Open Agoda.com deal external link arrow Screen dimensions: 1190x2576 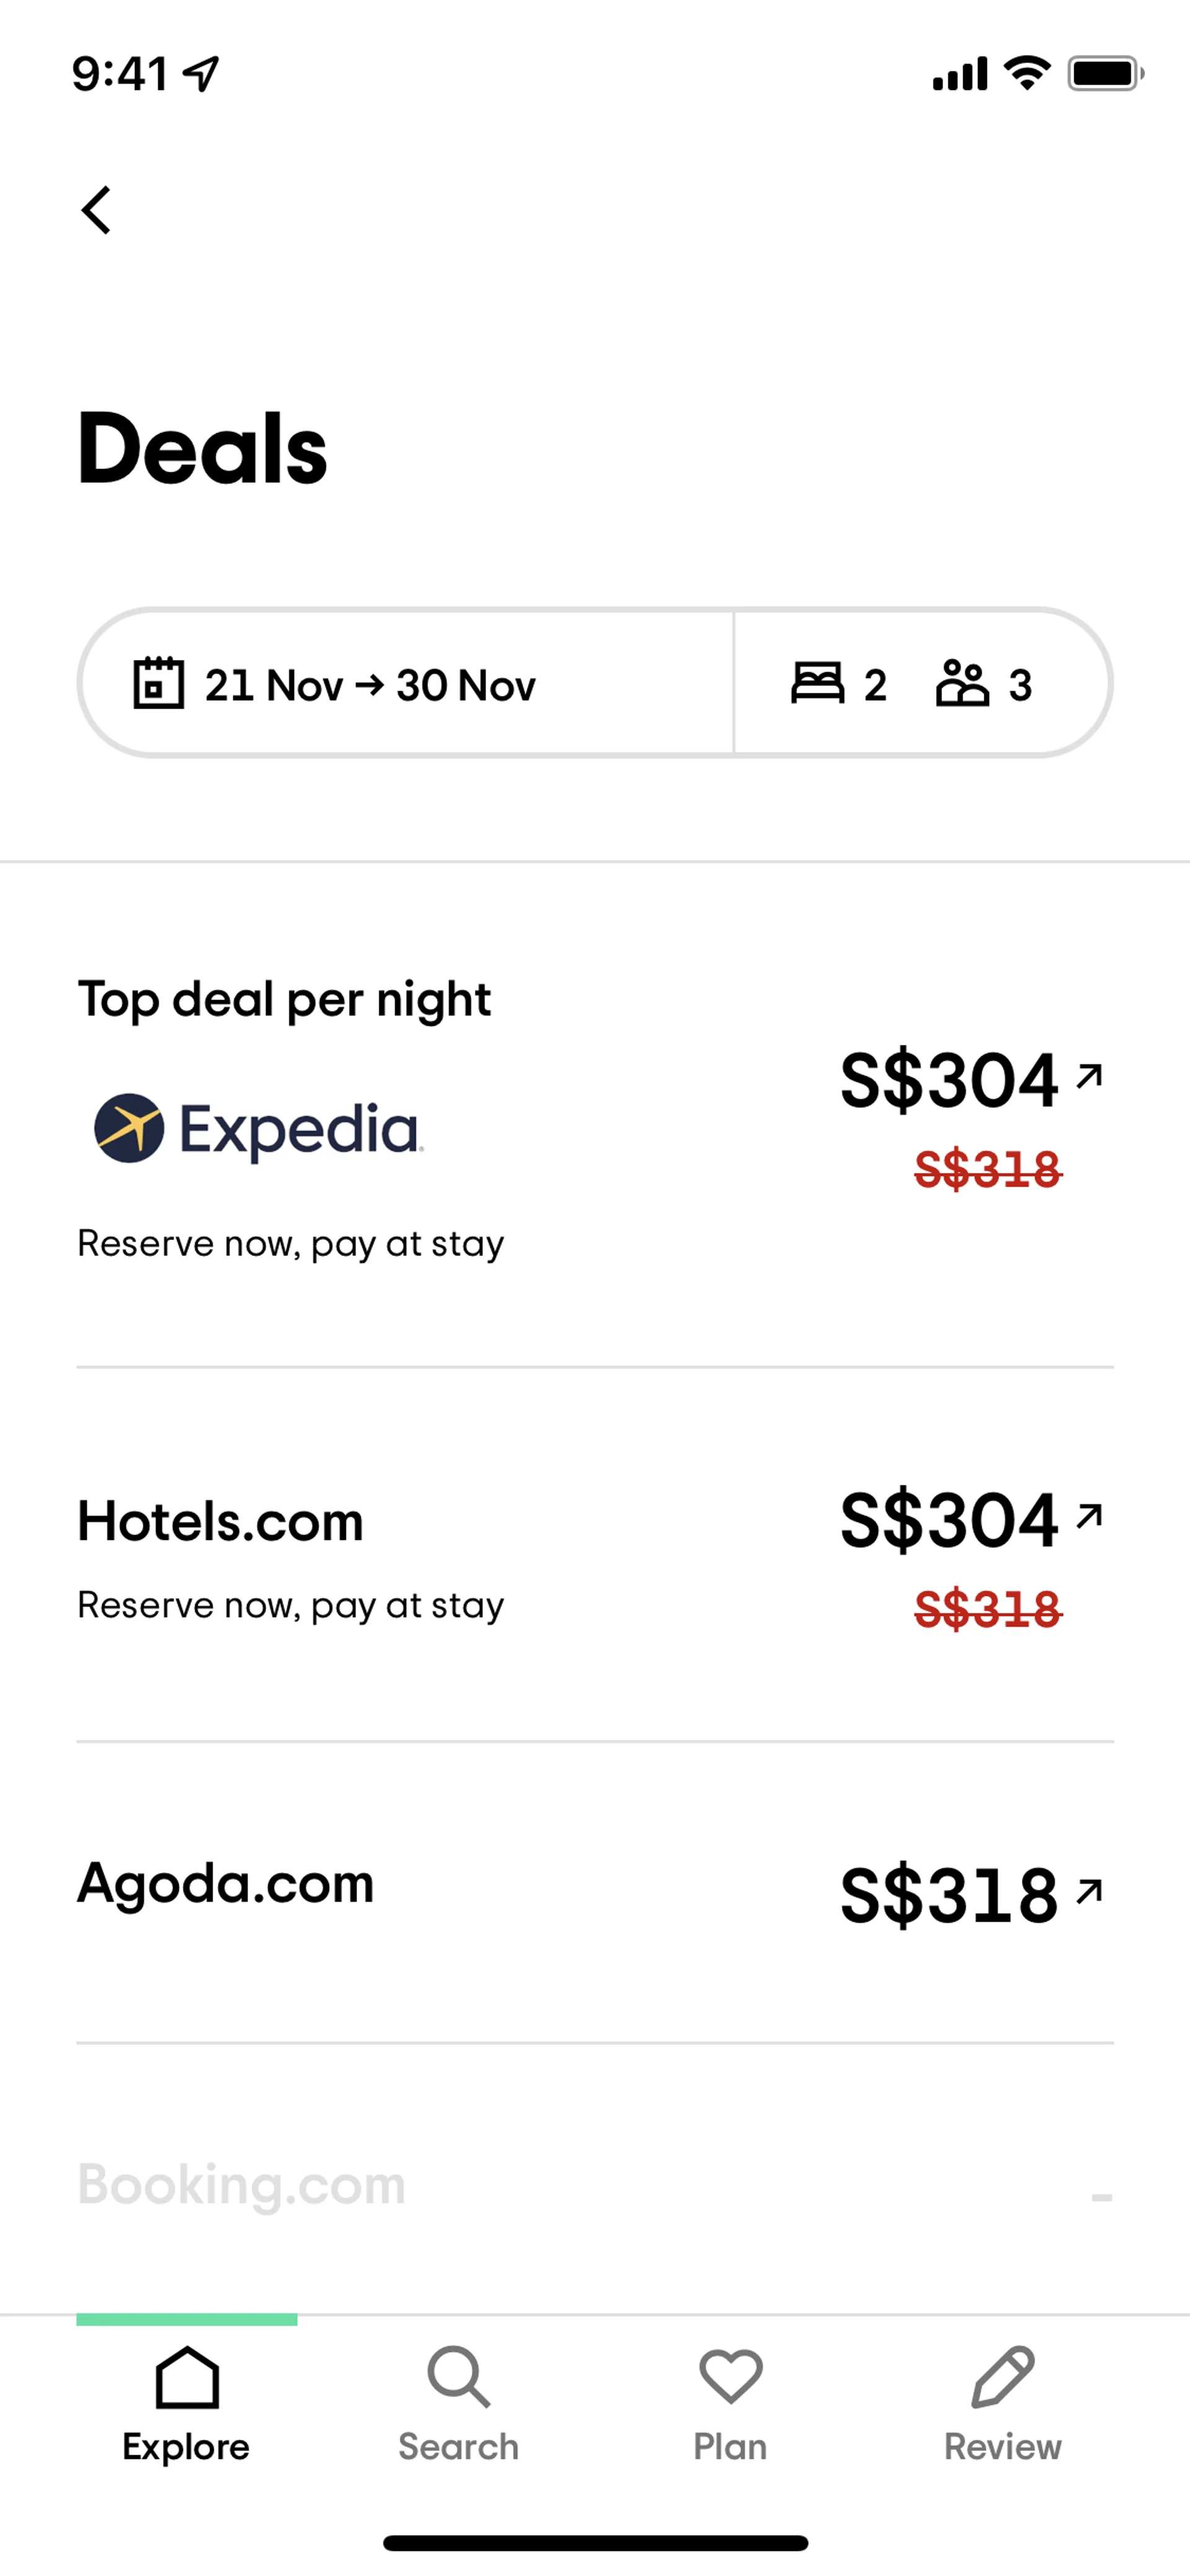1089,1890
